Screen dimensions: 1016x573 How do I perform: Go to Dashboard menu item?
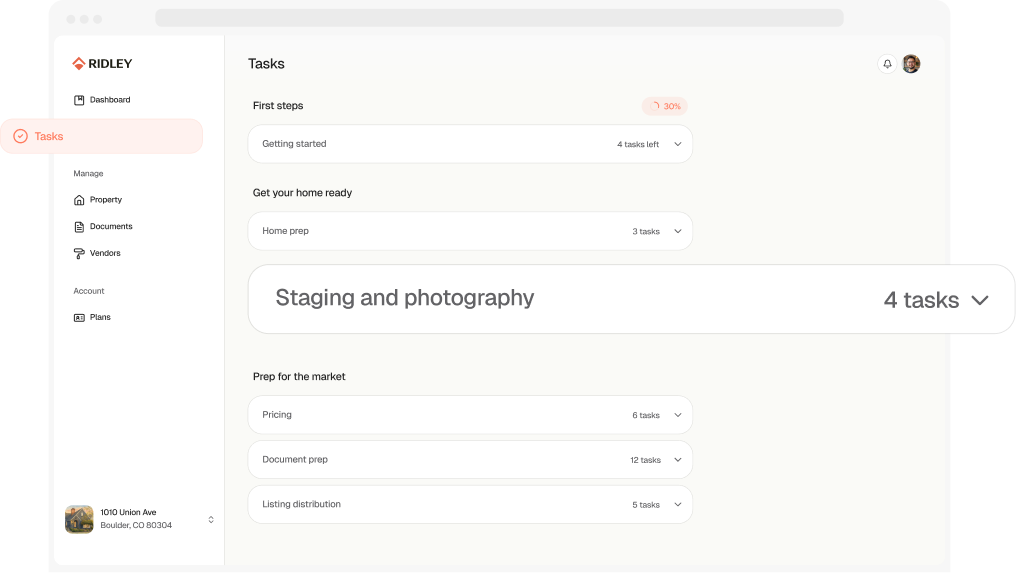point(110,100)
